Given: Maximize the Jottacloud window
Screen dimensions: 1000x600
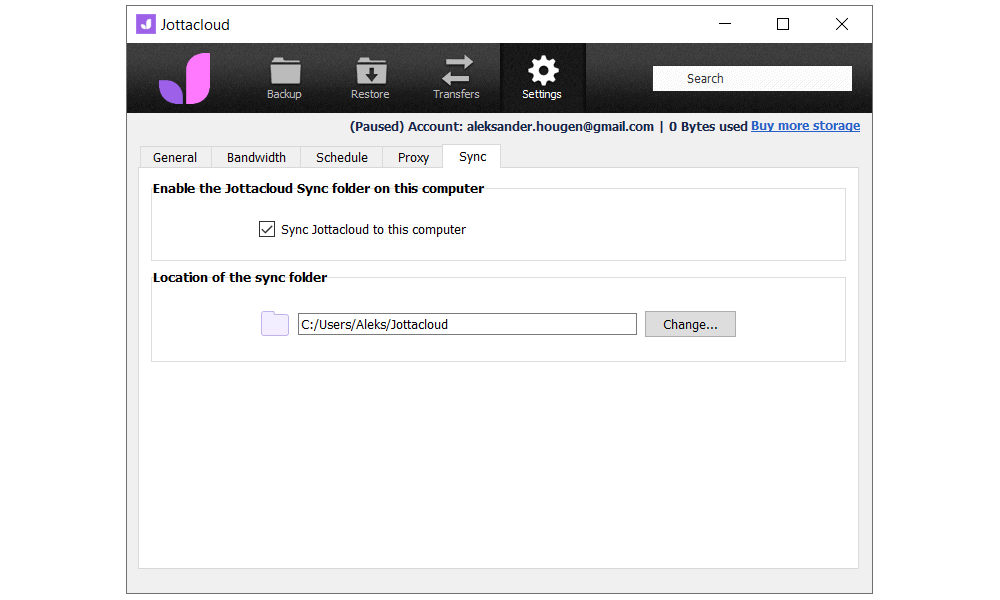Looking at the screenshot, I should (783, 24).
